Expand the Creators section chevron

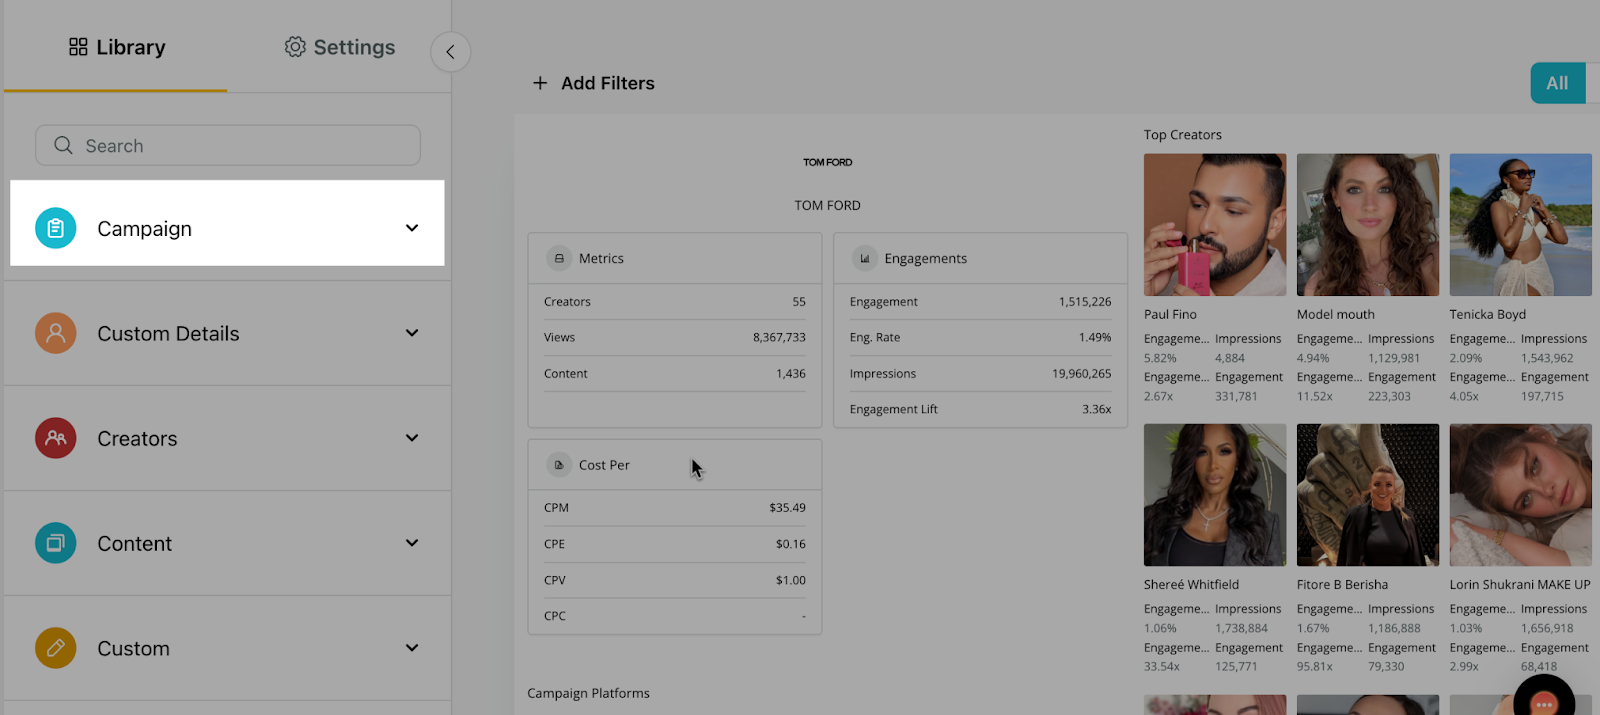click(x=412, y=438)
